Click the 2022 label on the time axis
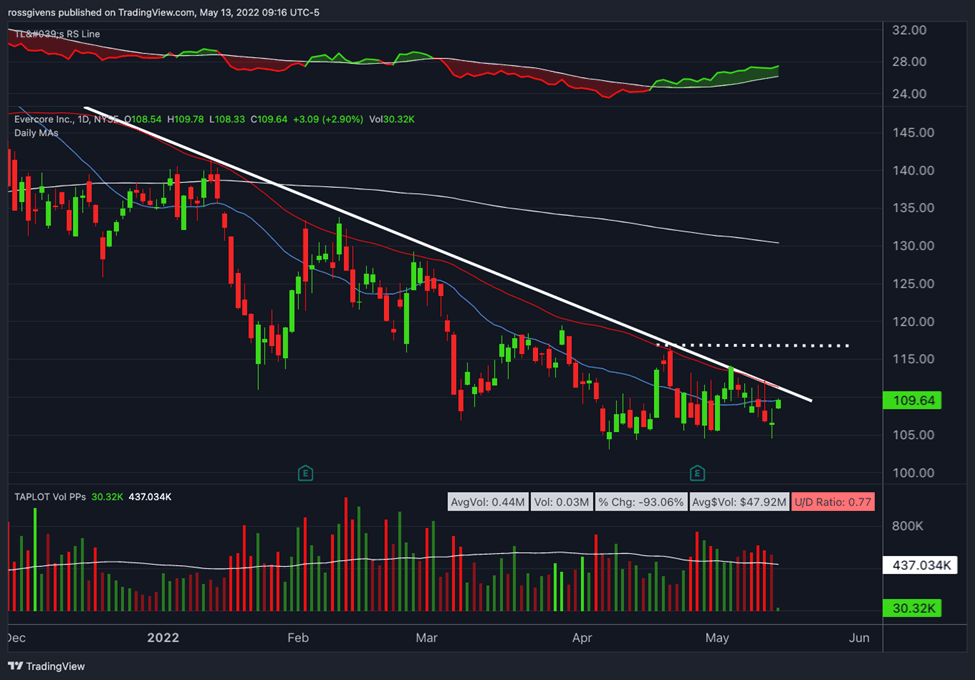Screen dimensions: 975x680 163,637
